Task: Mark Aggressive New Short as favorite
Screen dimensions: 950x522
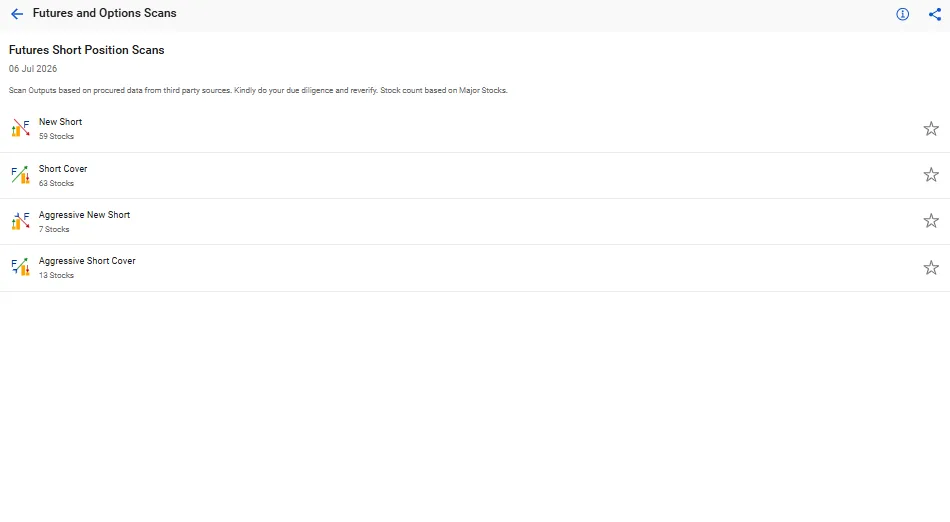Action: point(931,220)
